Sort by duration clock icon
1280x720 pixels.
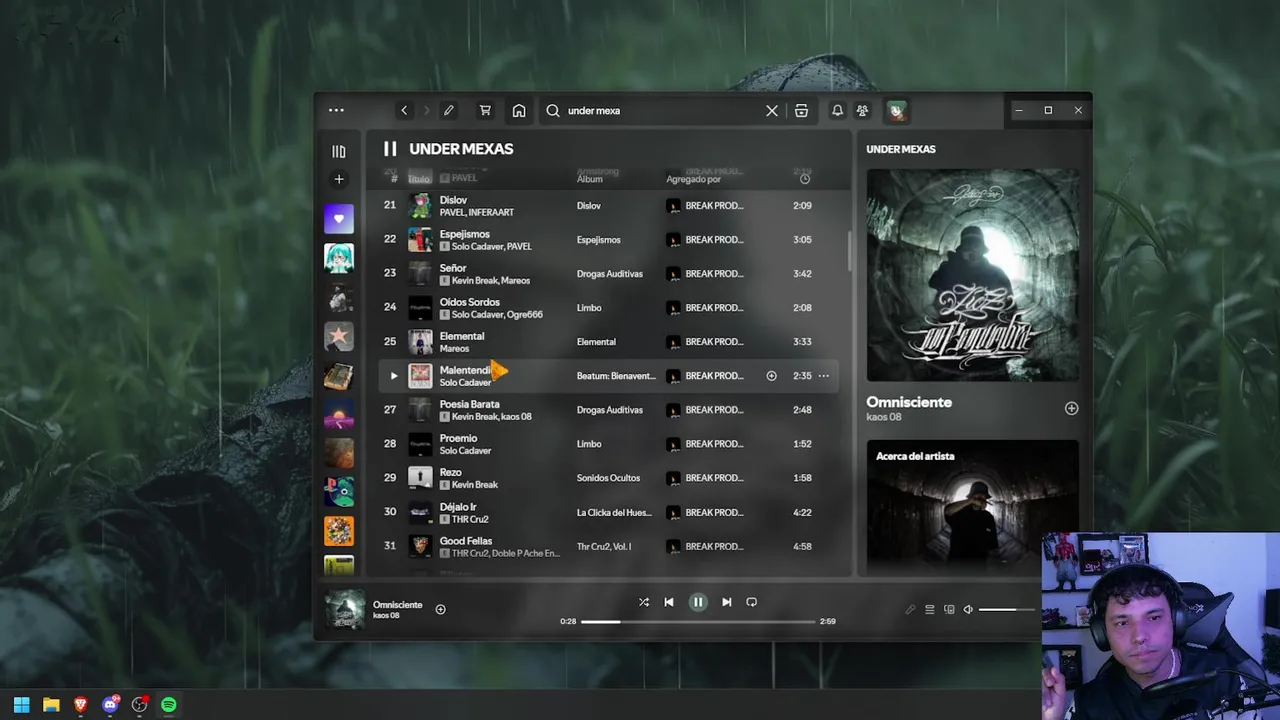(x=805, y=179)
